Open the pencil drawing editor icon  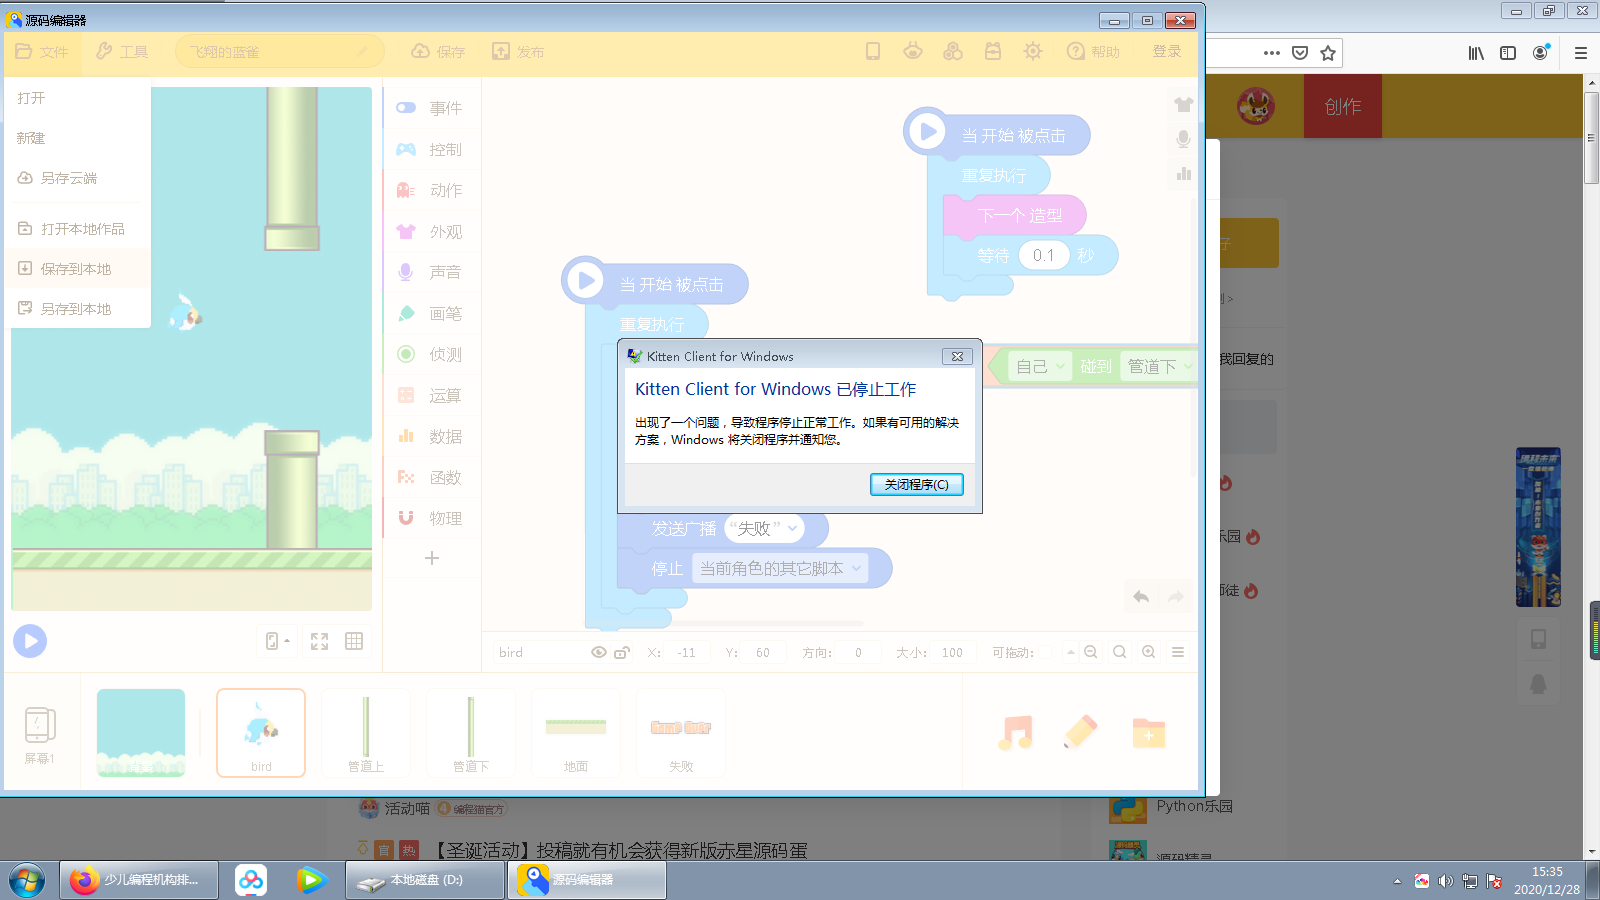tap(1081, 733)
